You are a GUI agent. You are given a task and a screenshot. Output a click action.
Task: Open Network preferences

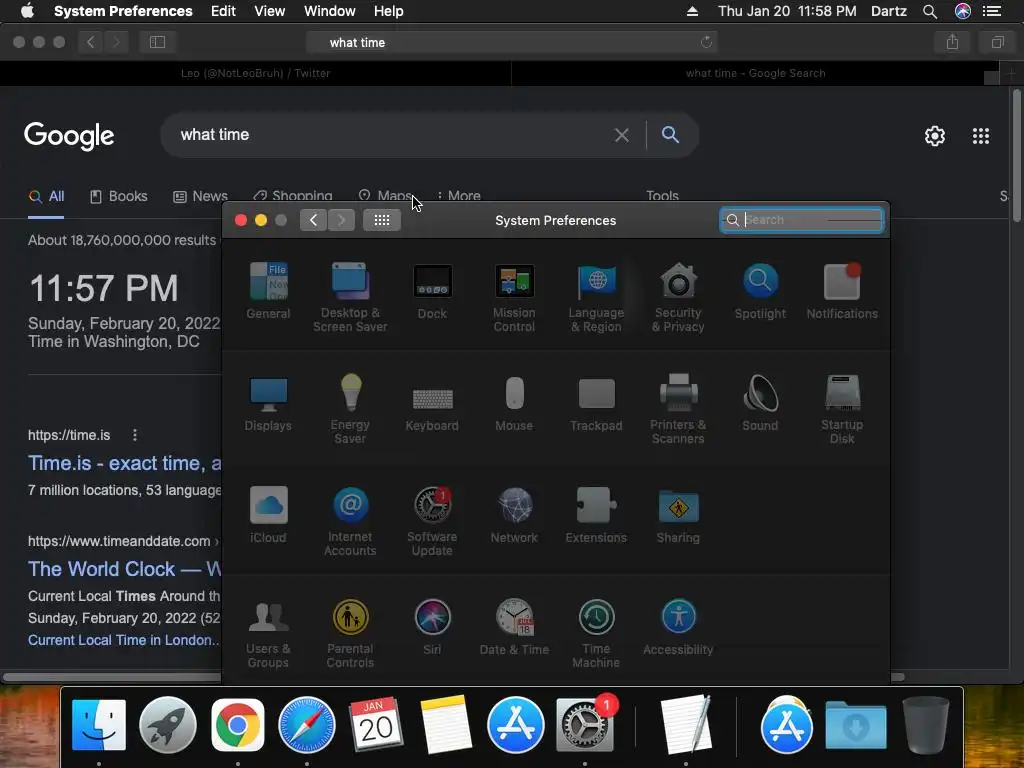(514, 515)
